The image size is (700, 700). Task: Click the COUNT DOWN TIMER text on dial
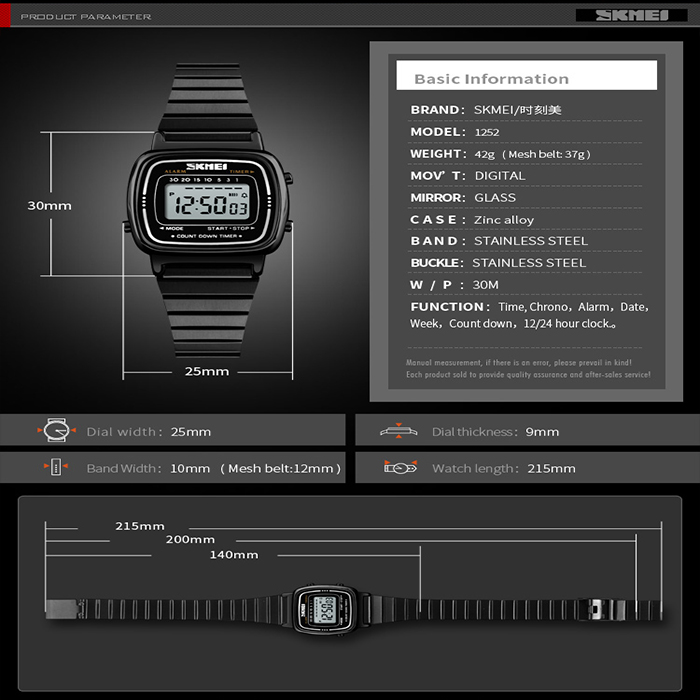[x=207, y=236]
